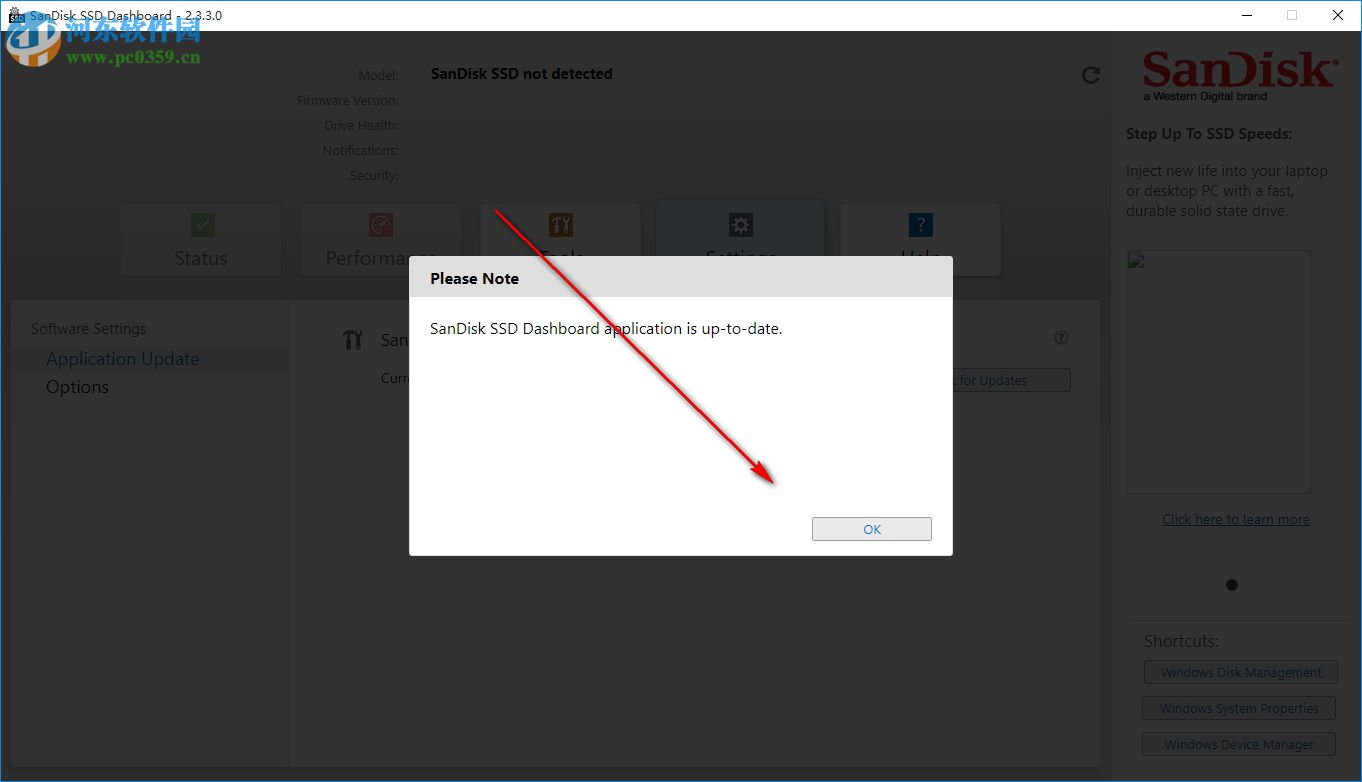This screenshot has width=1362, height=782.
Task: Launch Windows System Properties shortcut
Action: click(1239, 708)
